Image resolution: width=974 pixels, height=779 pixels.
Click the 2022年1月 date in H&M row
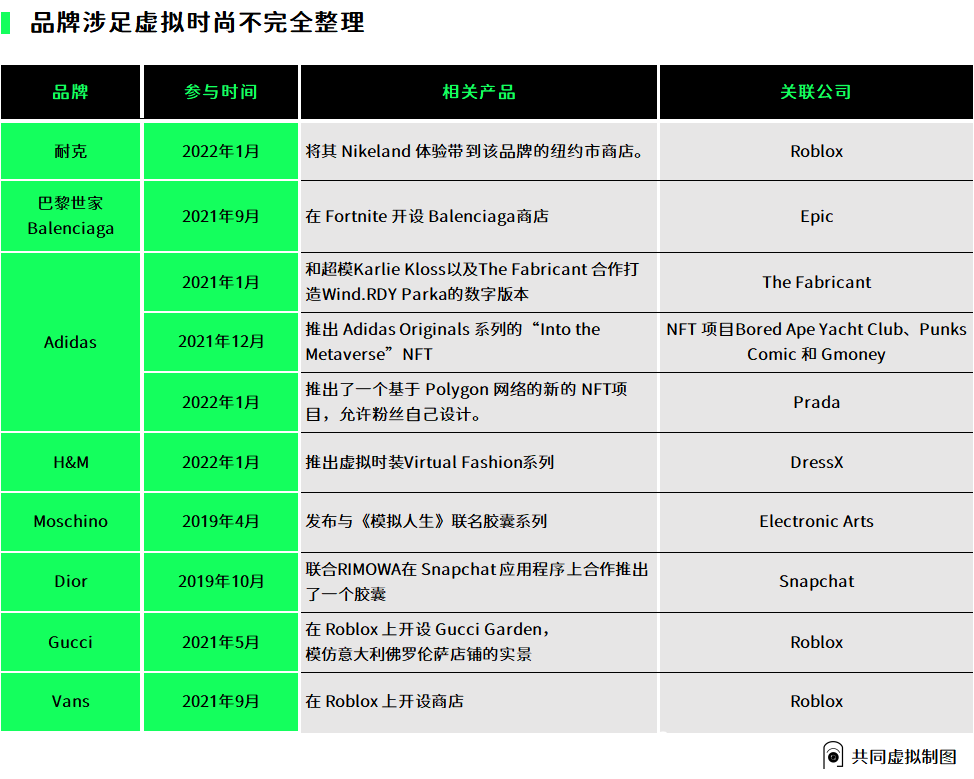coord(221,462)
